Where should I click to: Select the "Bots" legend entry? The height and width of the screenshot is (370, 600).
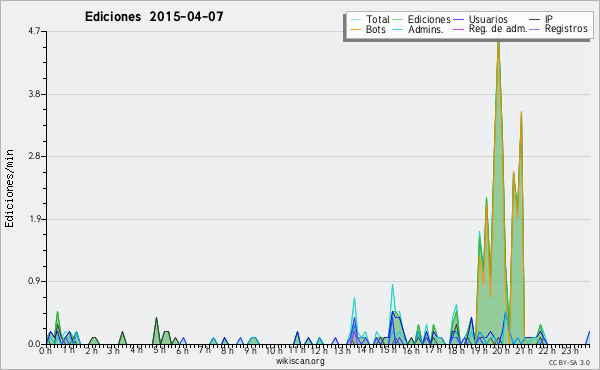368,29
